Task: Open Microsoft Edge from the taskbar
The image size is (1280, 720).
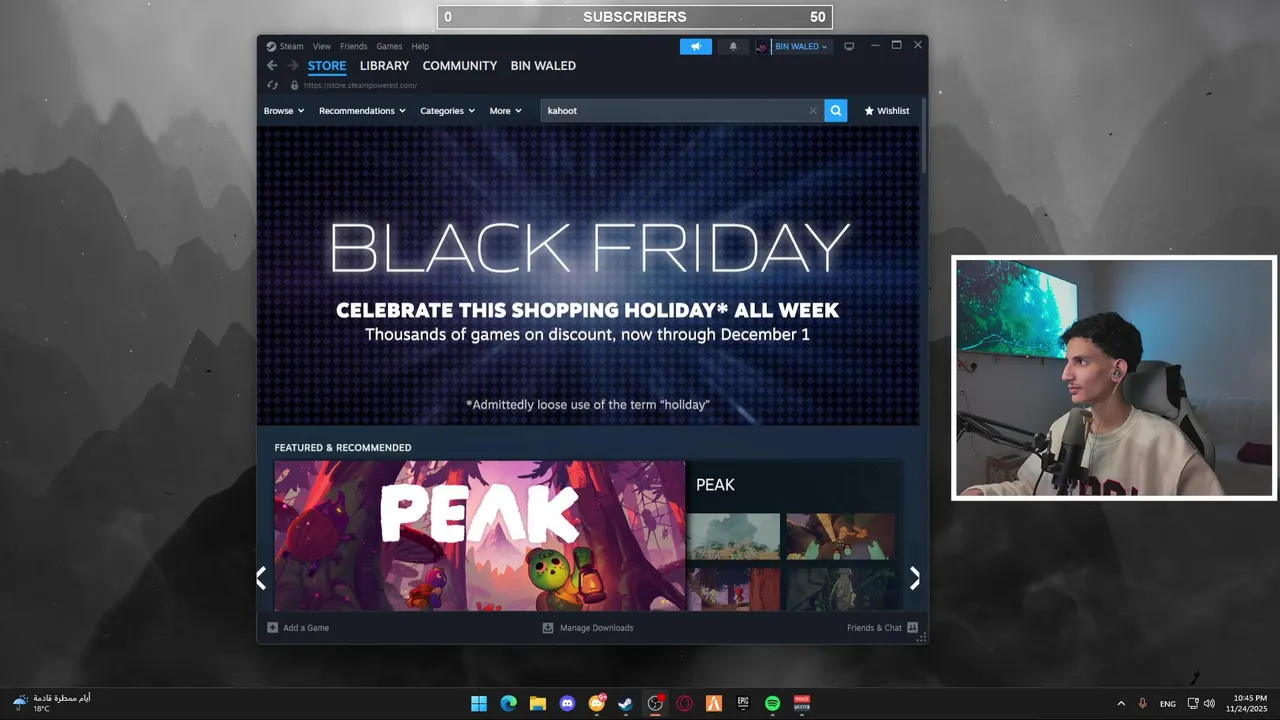Action: pyautogui.click(x=508, y=704)
